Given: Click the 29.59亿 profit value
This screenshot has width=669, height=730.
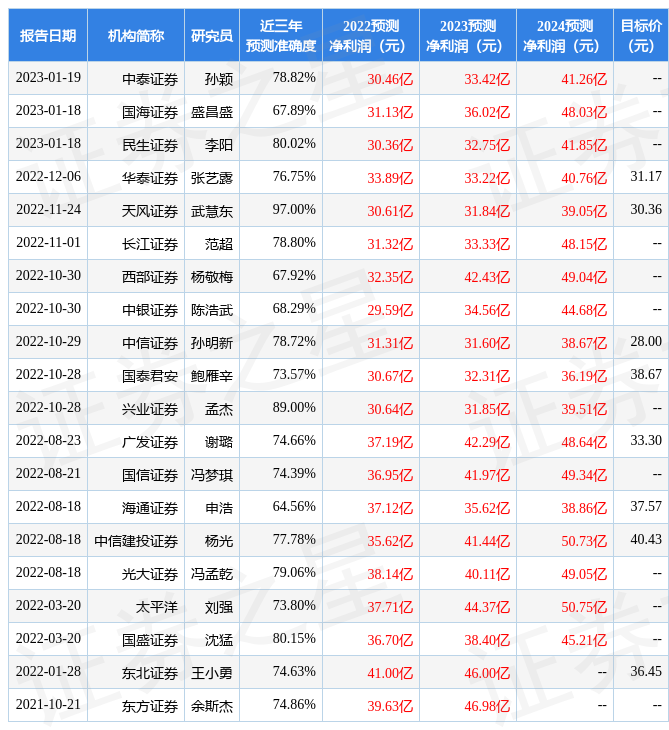Looking at the screenshot, I should [x=390, y=311].
